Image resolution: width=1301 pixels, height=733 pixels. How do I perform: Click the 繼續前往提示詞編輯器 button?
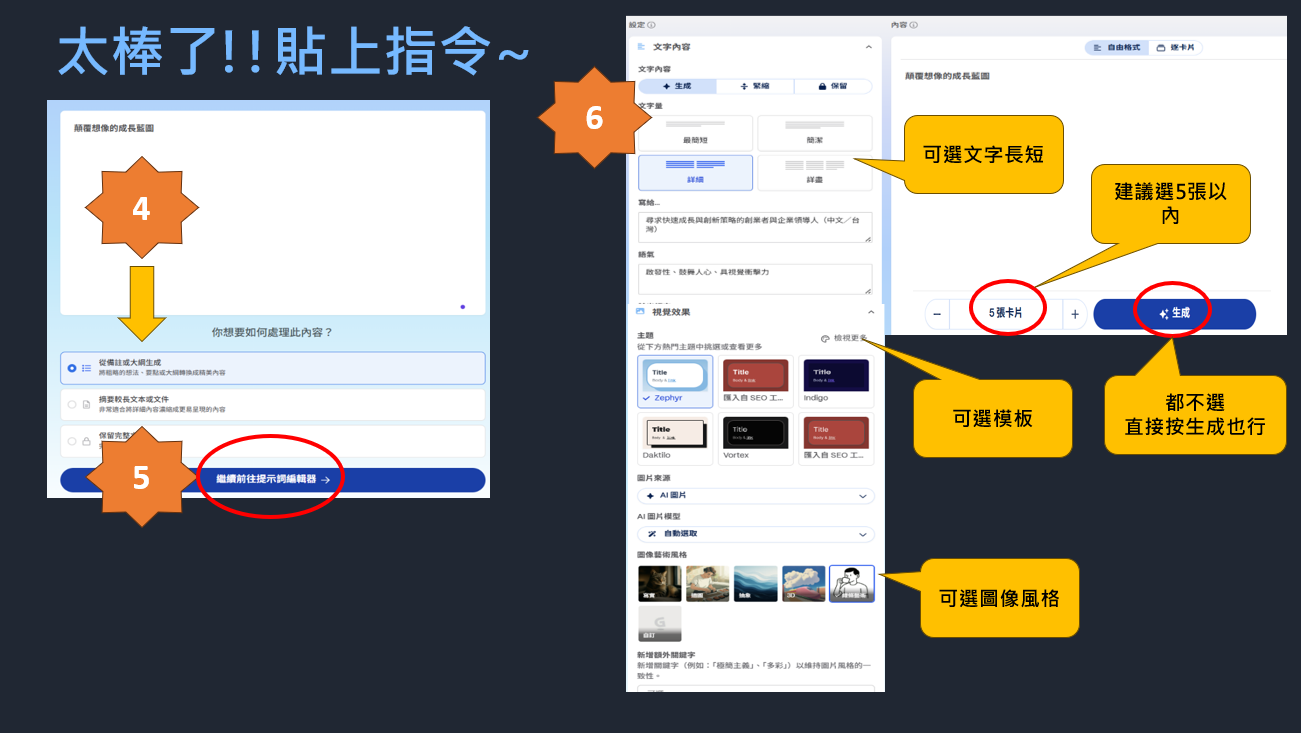pyautogui.click(x=272, y=480)
